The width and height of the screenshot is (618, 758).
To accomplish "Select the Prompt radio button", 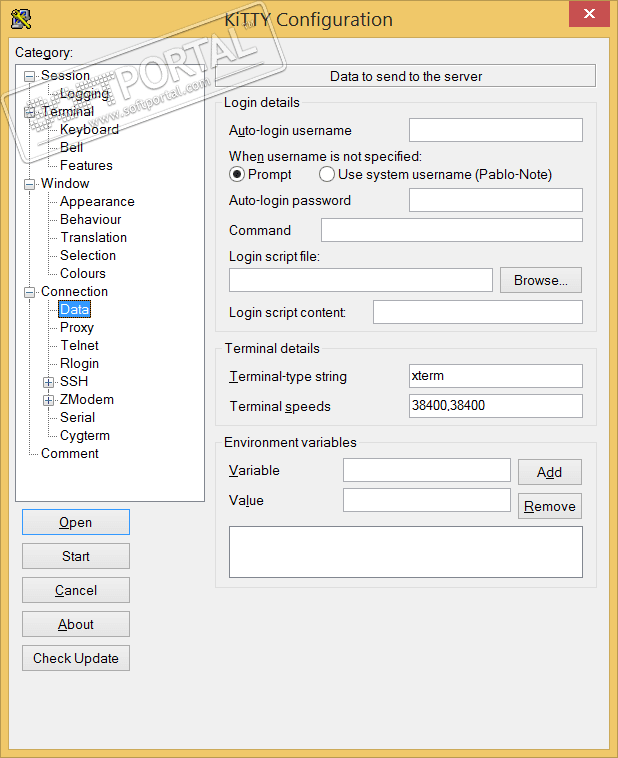I will point(236,174).
